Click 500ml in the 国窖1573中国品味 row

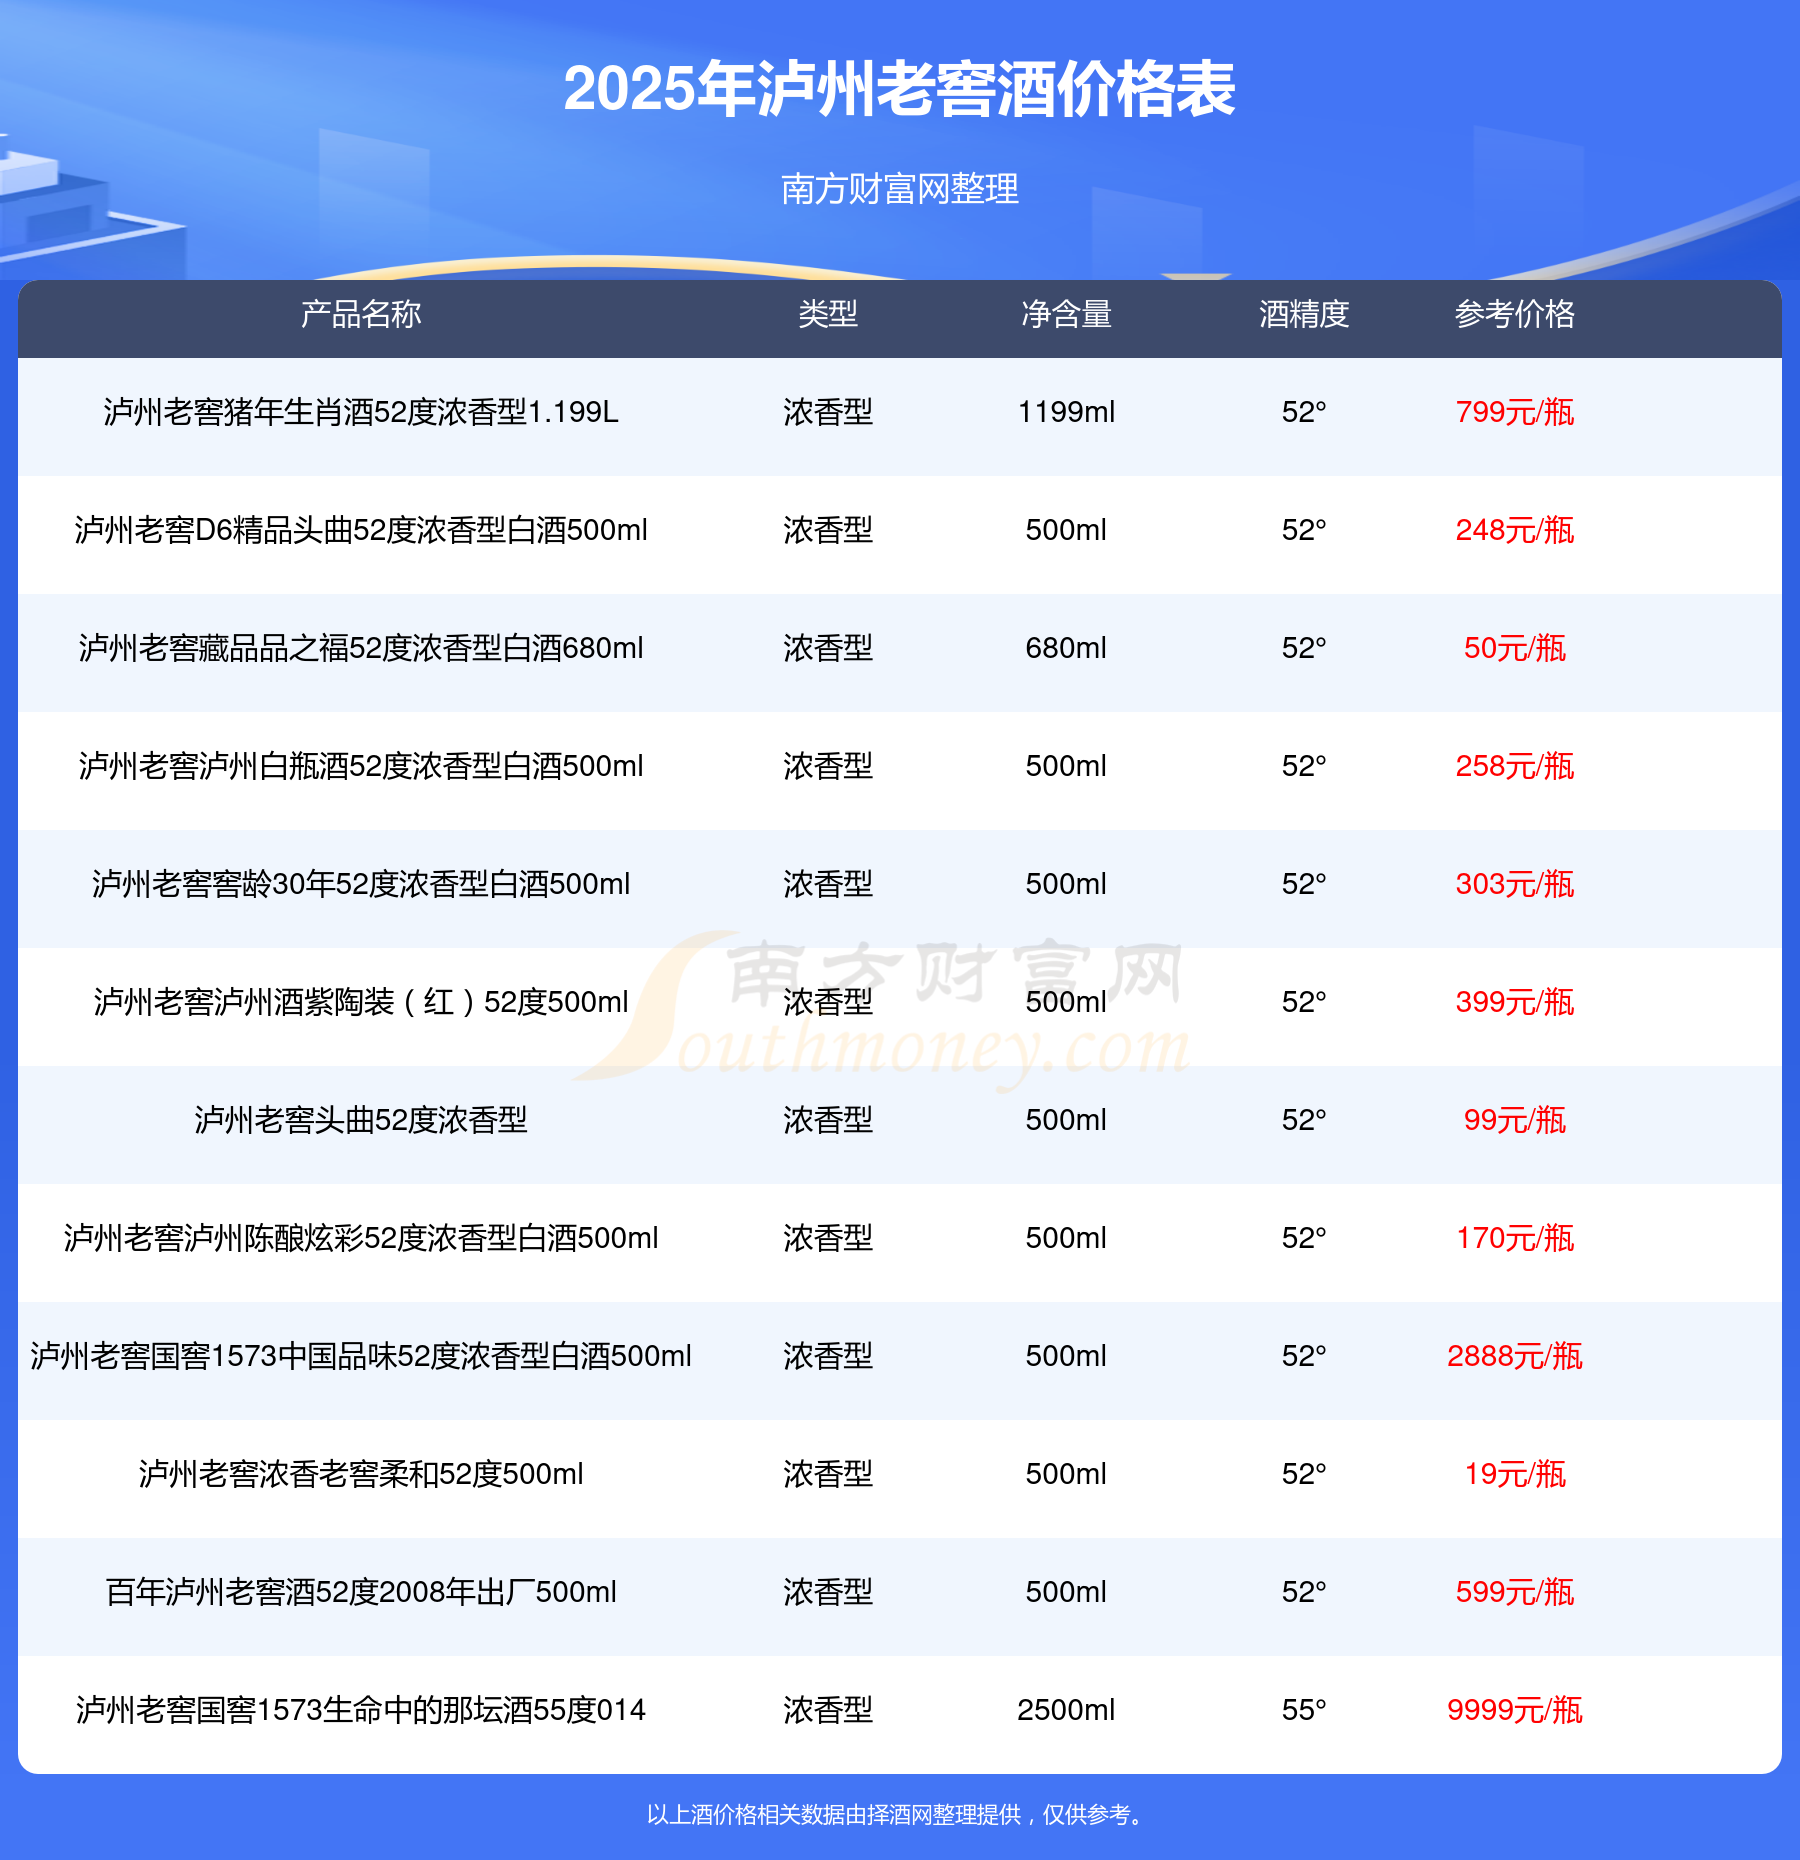tap(1066, 1356)
